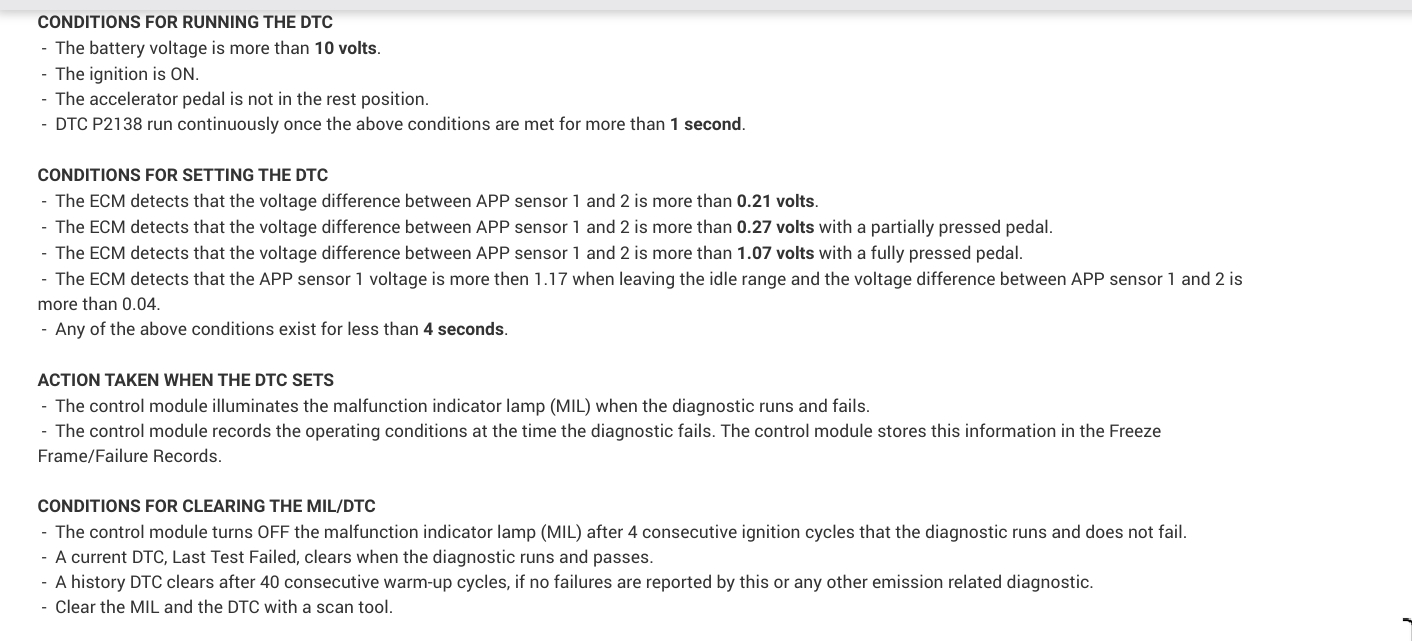Click the bold "10 volts" battery value
1412x641 pixels.
pos(346,48)
